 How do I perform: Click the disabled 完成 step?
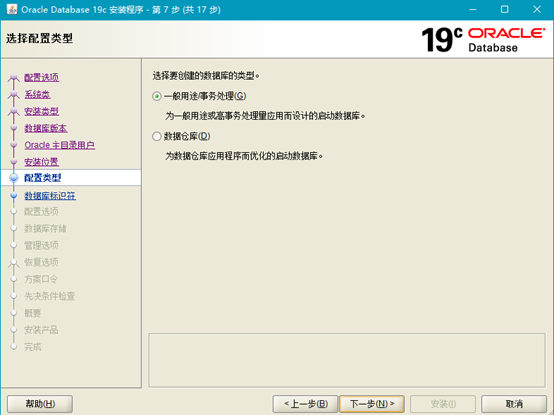[x=33, y=347]
